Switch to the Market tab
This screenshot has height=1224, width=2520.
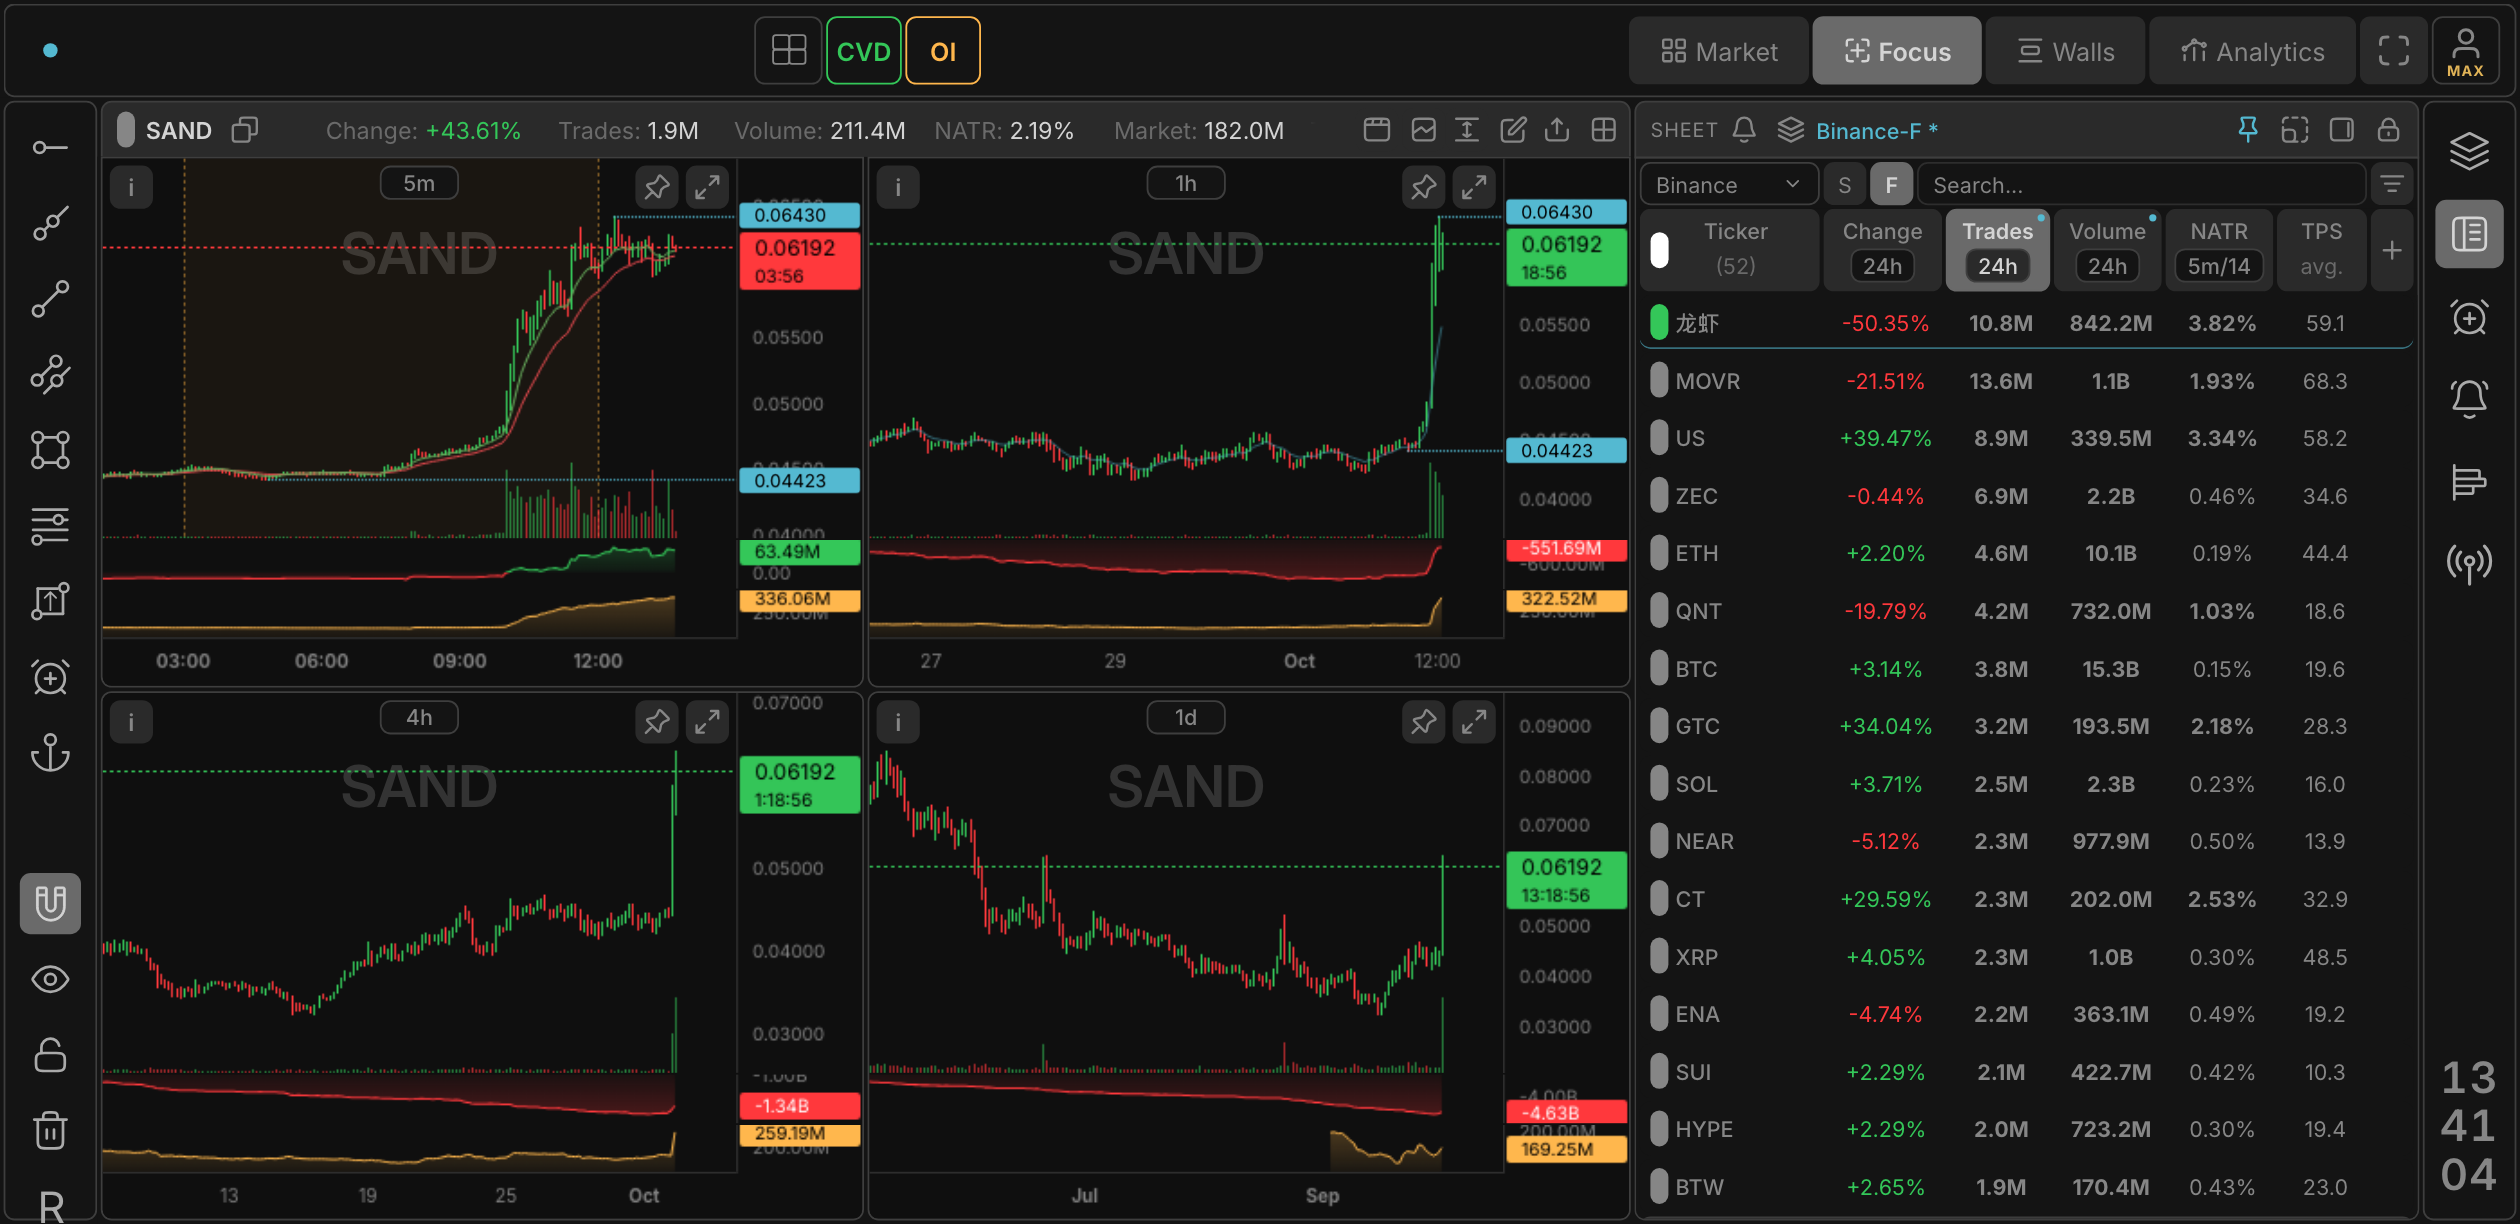[x=1720, y=51]
